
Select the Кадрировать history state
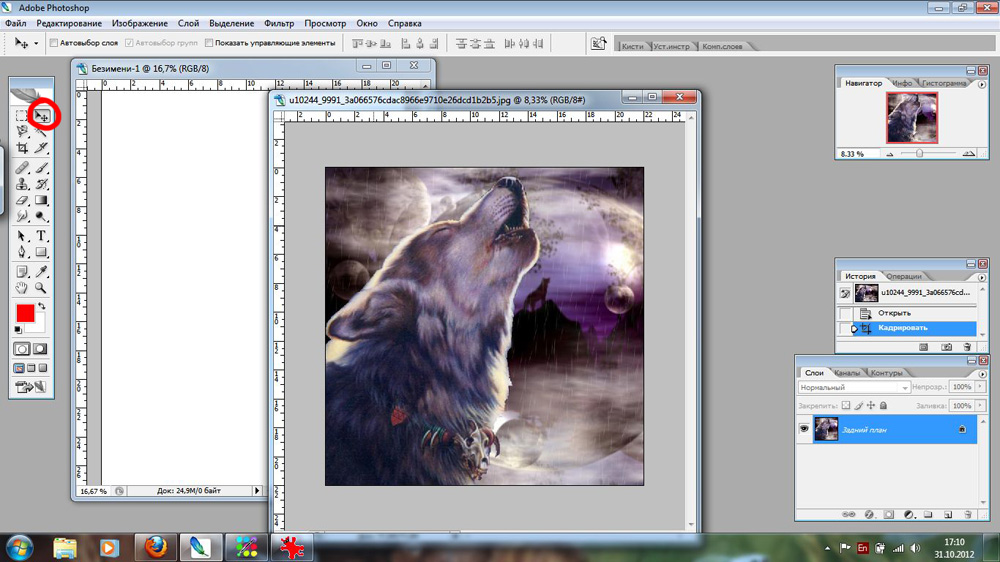pos(915,328)
